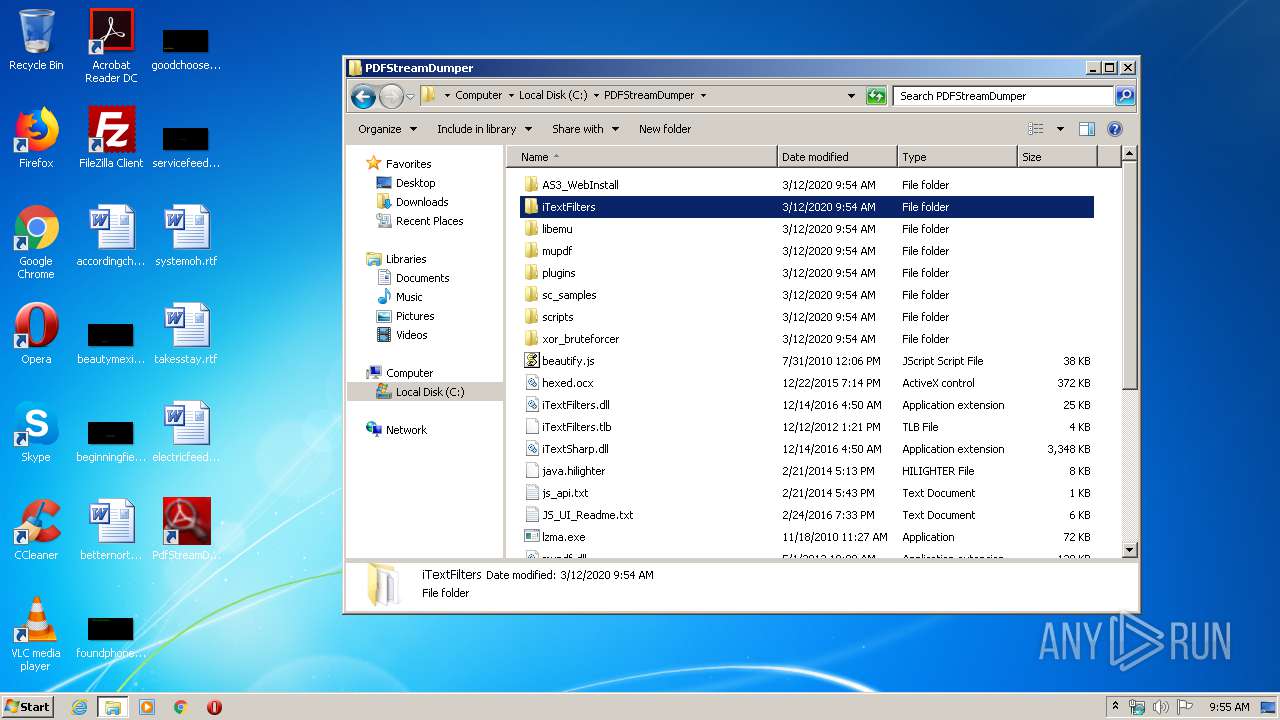Toggle the preview pane icon

pos(1087,129)
